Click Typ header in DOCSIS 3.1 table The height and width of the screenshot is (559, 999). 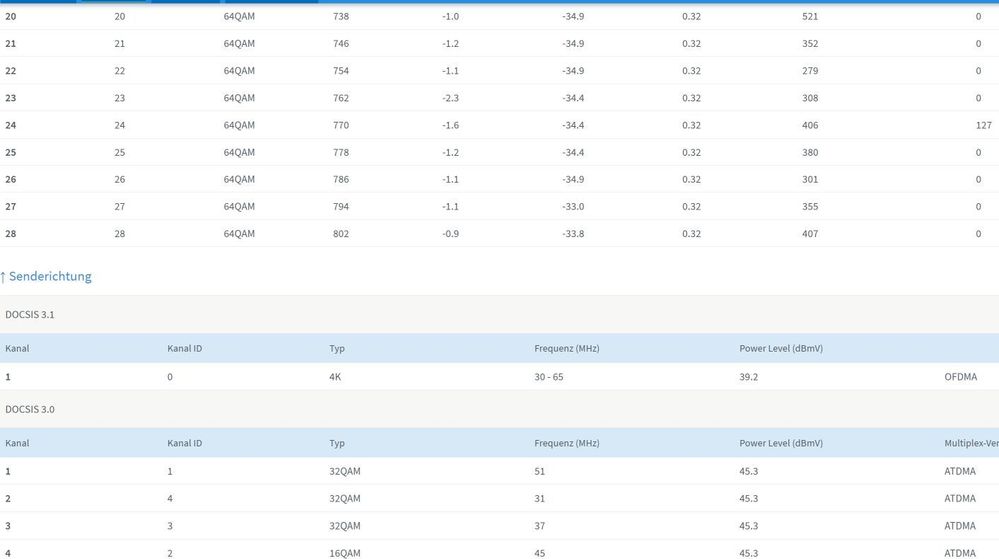(337, 349)
